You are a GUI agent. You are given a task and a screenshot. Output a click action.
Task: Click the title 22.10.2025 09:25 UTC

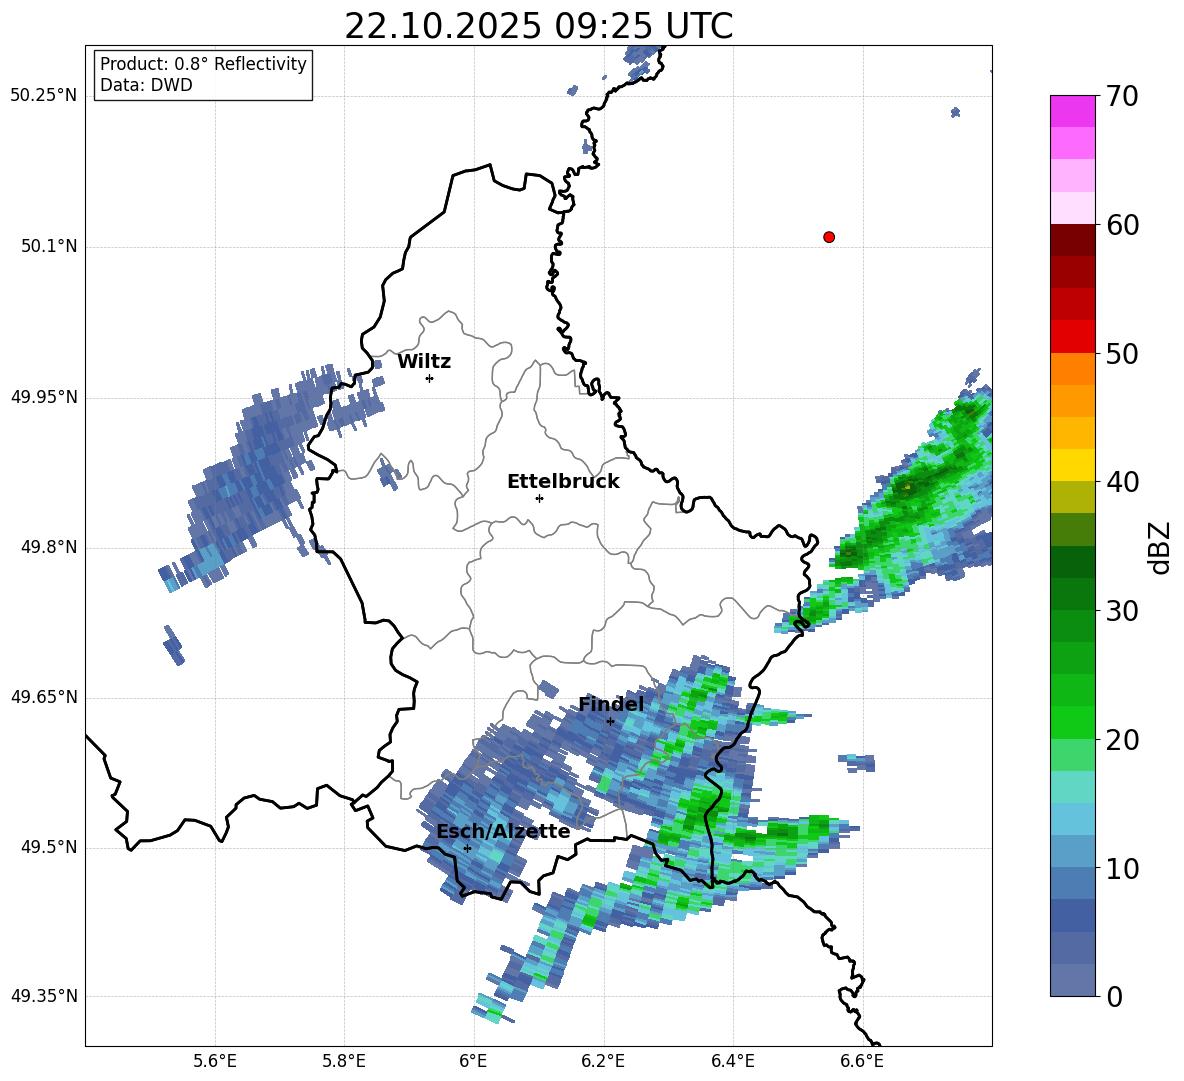coord(538,26)
